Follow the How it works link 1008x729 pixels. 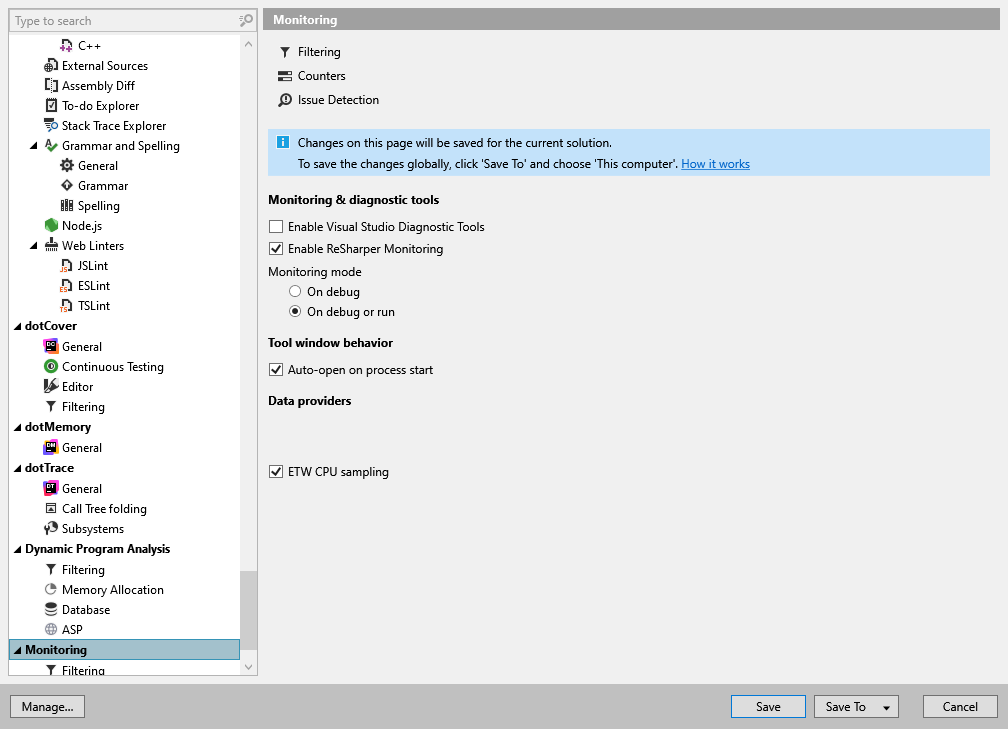[x=715, y=163]
